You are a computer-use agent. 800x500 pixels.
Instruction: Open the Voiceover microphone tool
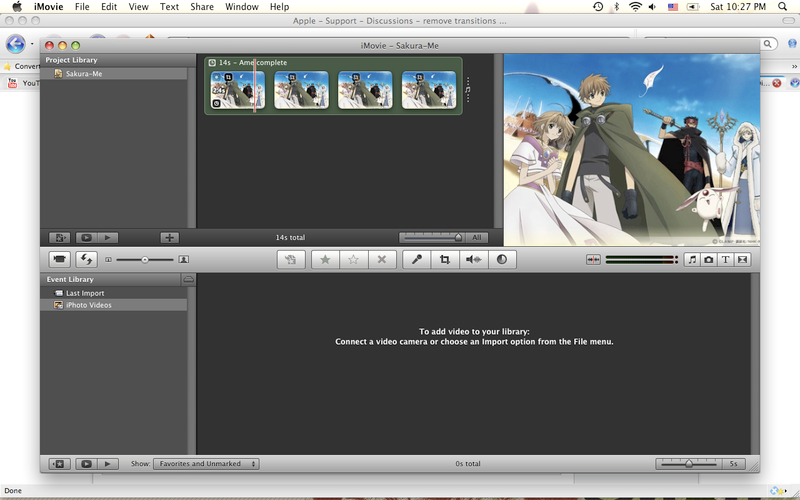click(x=417, y=259)
